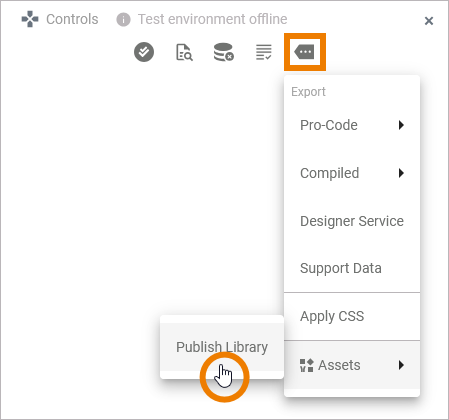Click the checklist lines icon
The height and width of the screenshot is (420, 449).
pyautogui.click(x=264, y=52)
